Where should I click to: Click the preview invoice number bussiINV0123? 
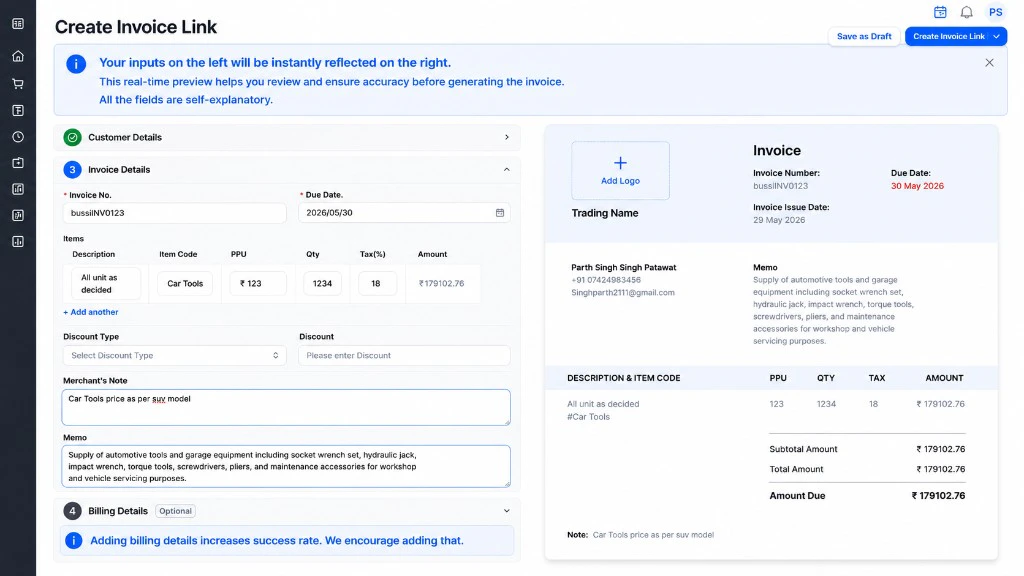tap(780, 186)
